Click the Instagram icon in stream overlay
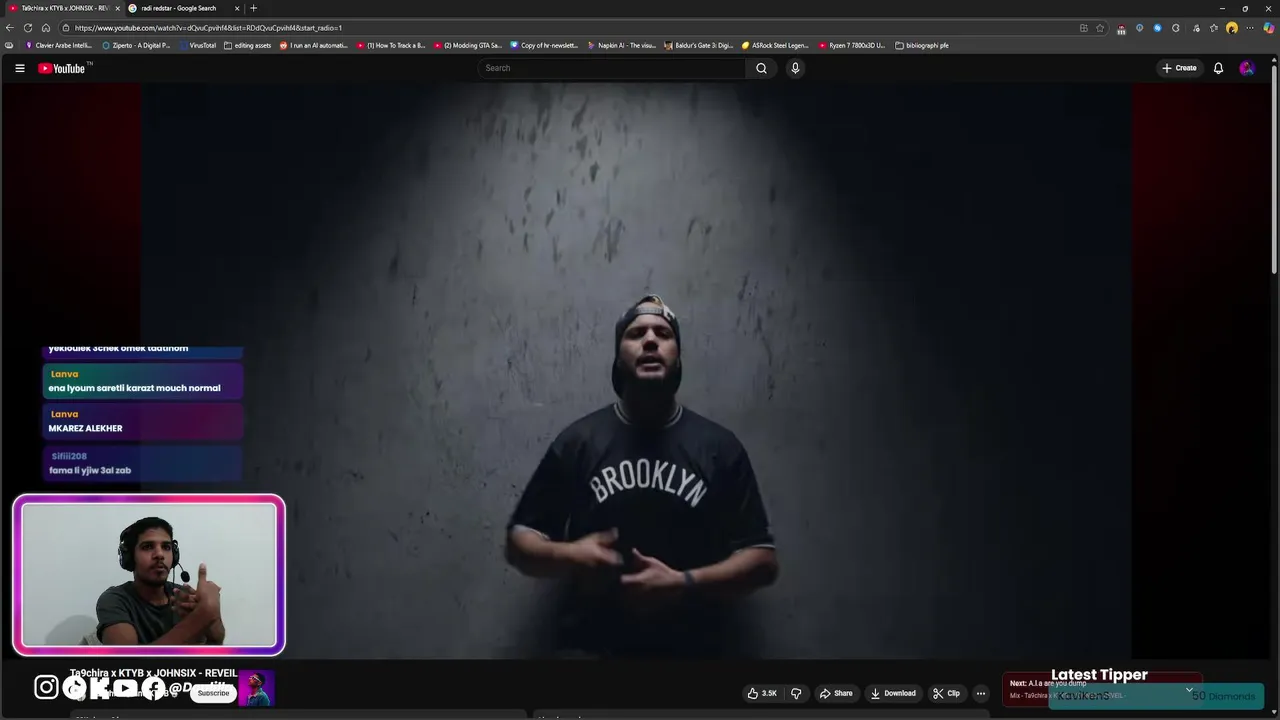Screen dimensions: 1280x720 point(46,687)
